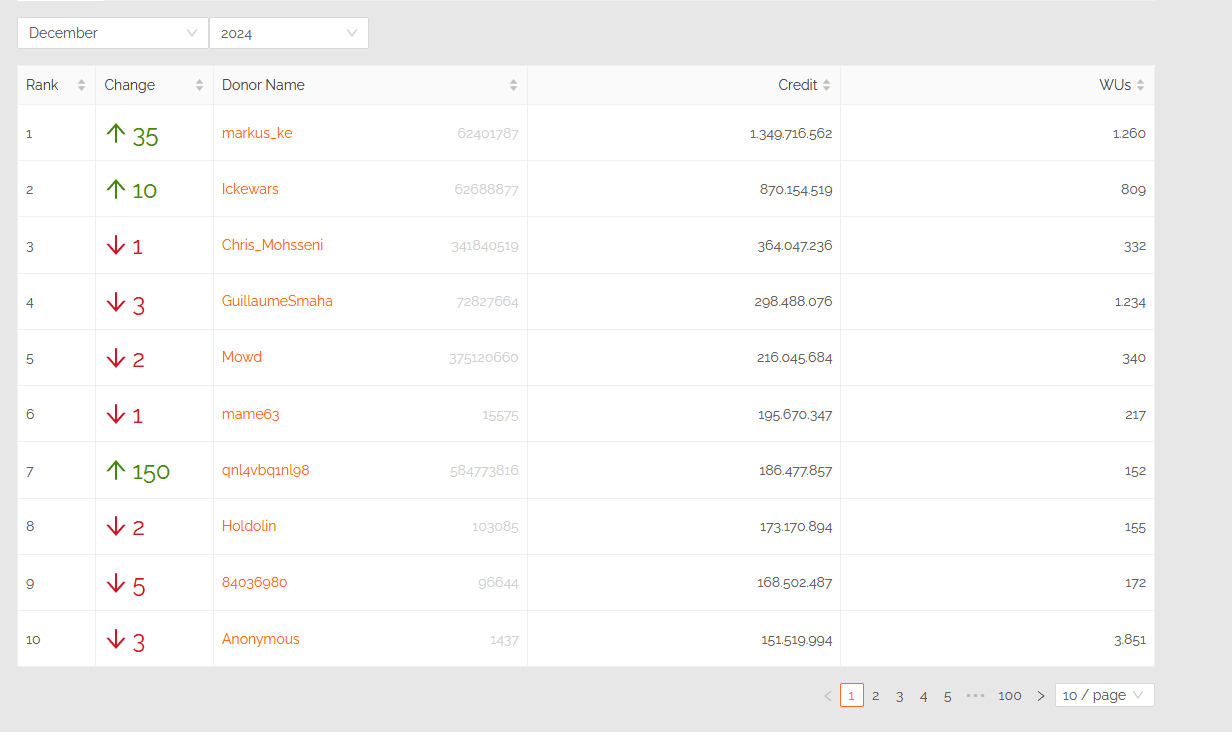Click WUs value 1.234
Viewport: 1232px width, 732px height.
tap(1130, 302)
